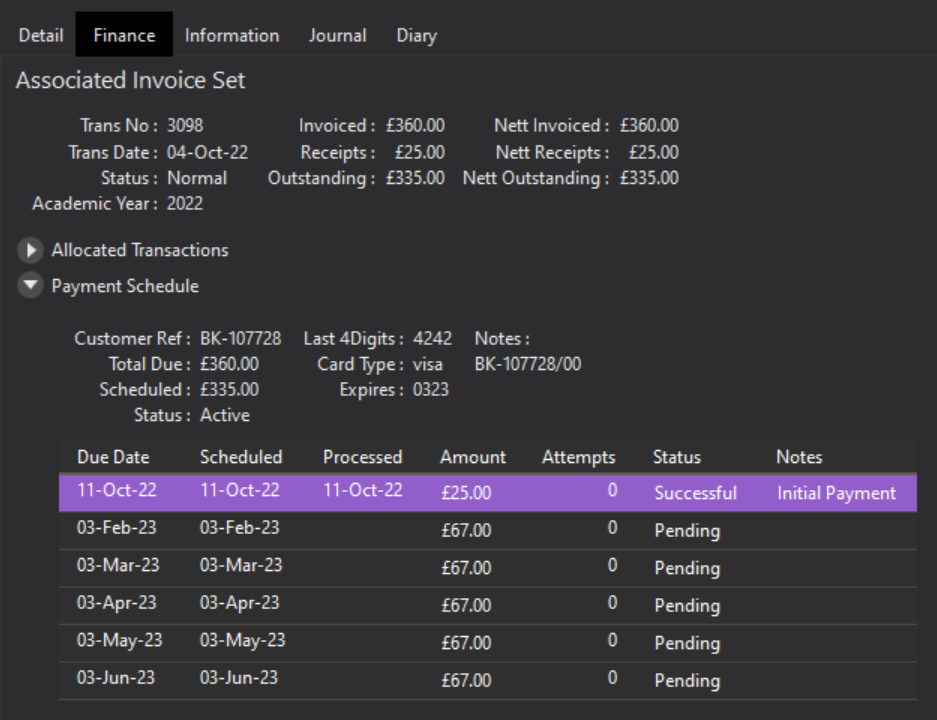Select the 11-Oct-22 due date row

(488, 493)
